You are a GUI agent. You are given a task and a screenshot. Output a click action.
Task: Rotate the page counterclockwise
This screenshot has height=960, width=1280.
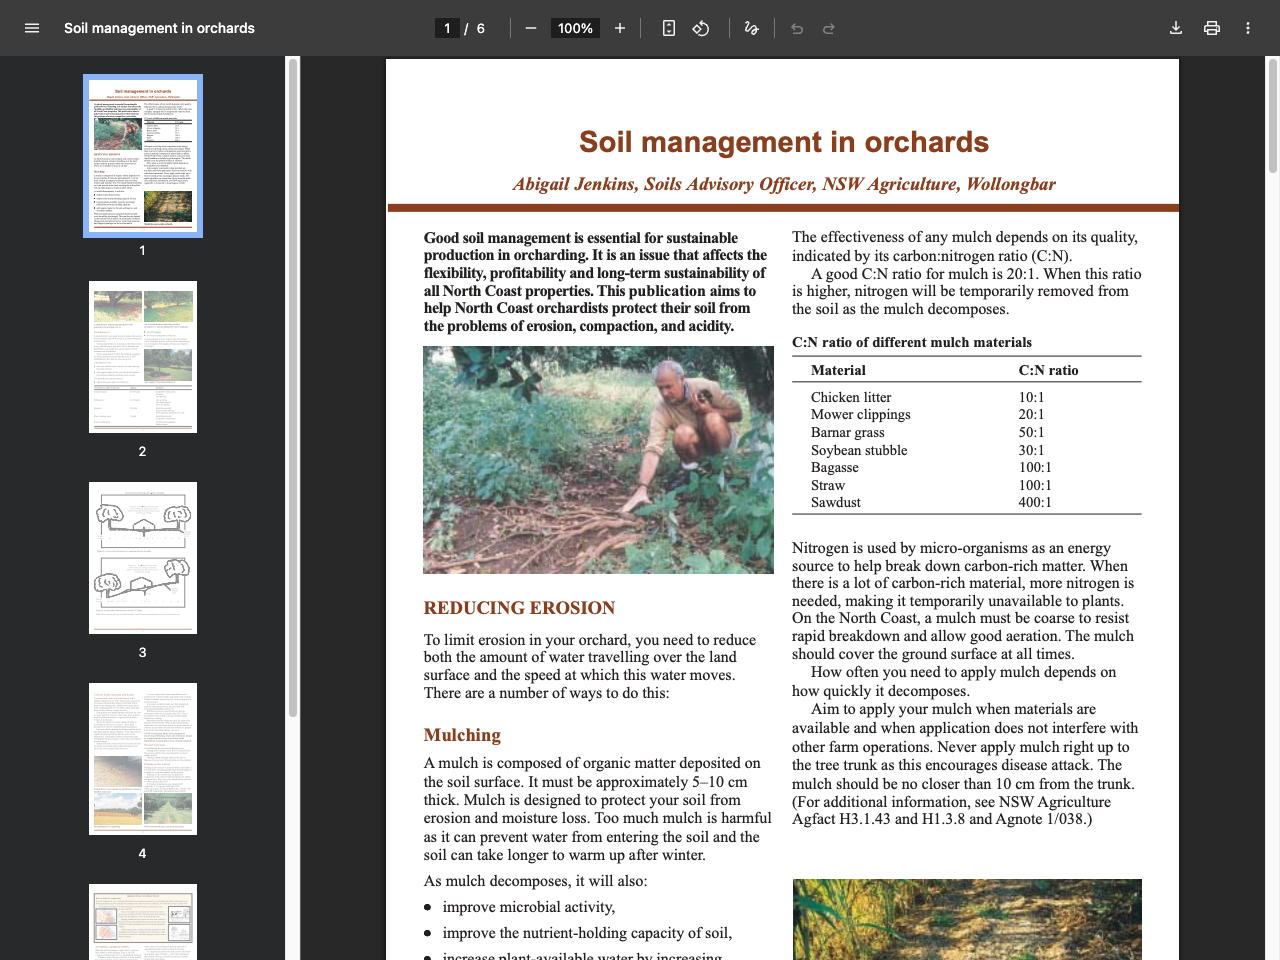click(x=701, y=28)
